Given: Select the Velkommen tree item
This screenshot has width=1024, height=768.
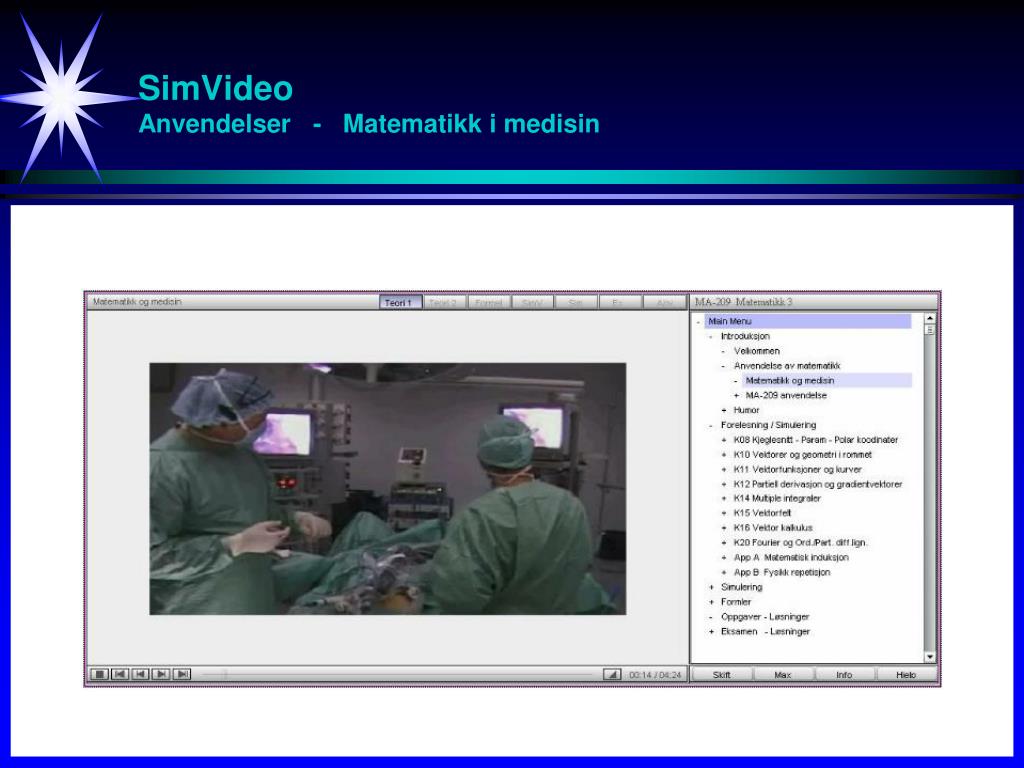Looking at the screenshot, I should coord(756,351).
